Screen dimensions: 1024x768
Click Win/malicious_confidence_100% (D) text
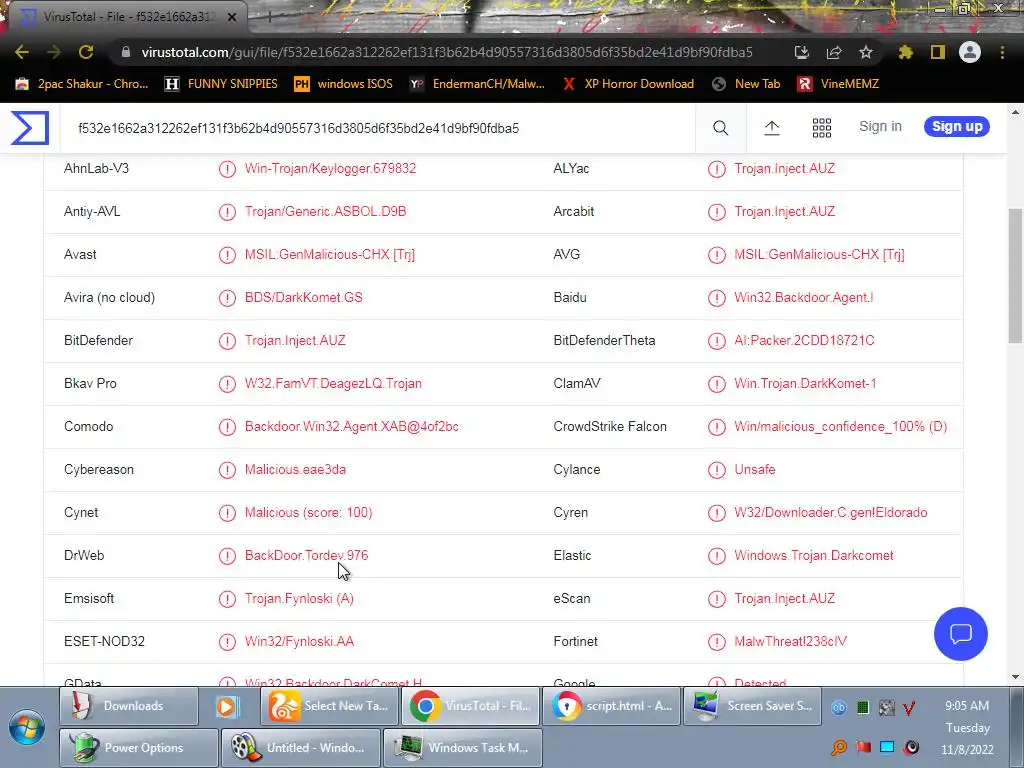[x=840, y=426]
